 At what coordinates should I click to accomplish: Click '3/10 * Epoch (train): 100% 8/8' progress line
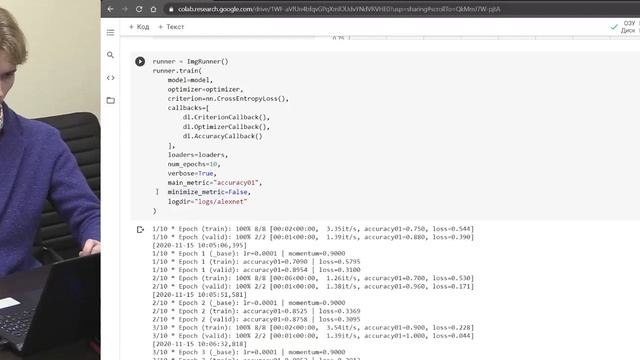coord(313,328)
